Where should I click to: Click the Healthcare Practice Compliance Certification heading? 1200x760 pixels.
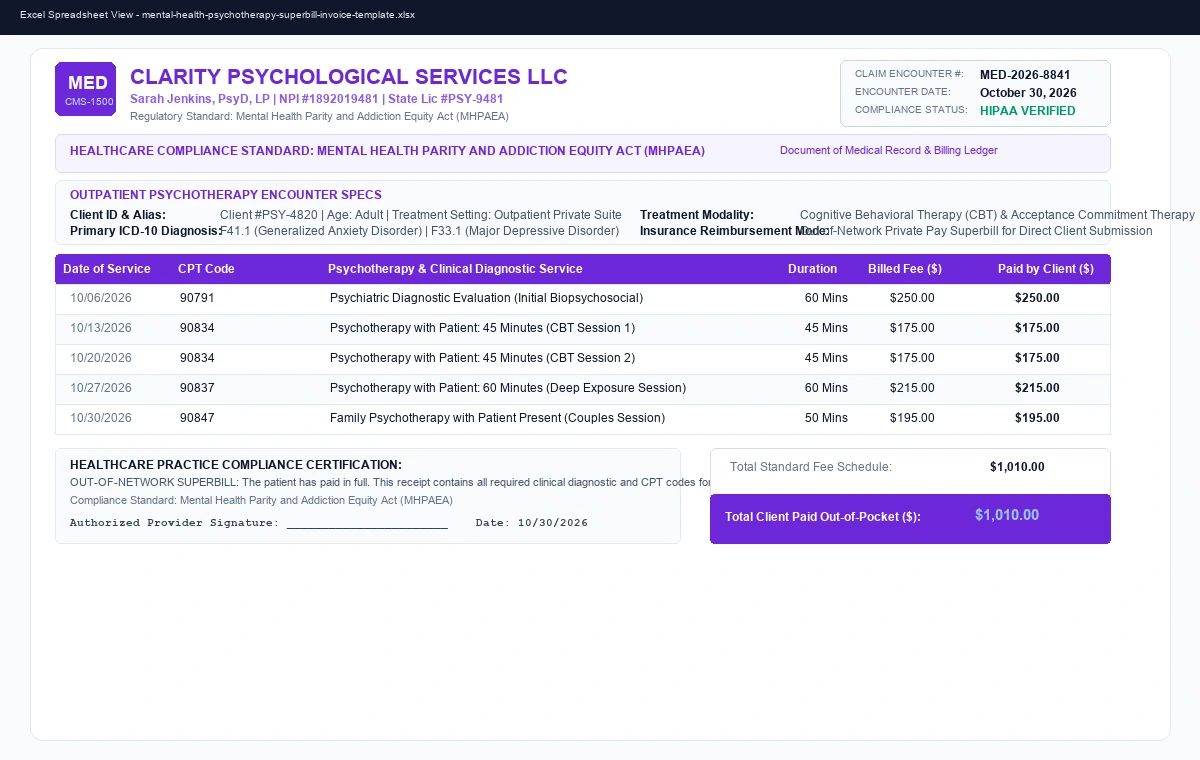click(236, 465)
